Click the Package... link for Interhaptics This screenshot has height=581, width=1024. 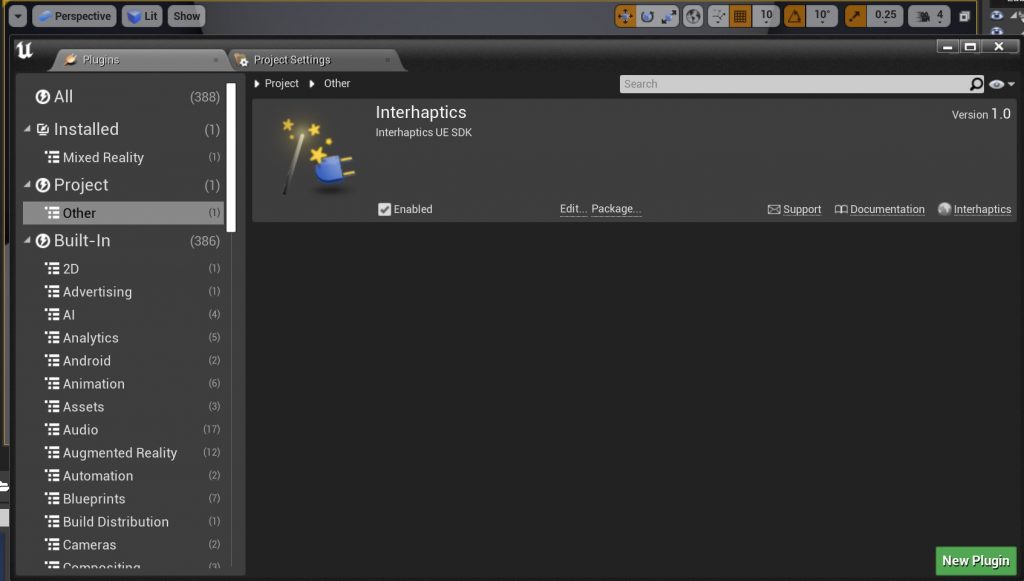click(x=616, y=209)
